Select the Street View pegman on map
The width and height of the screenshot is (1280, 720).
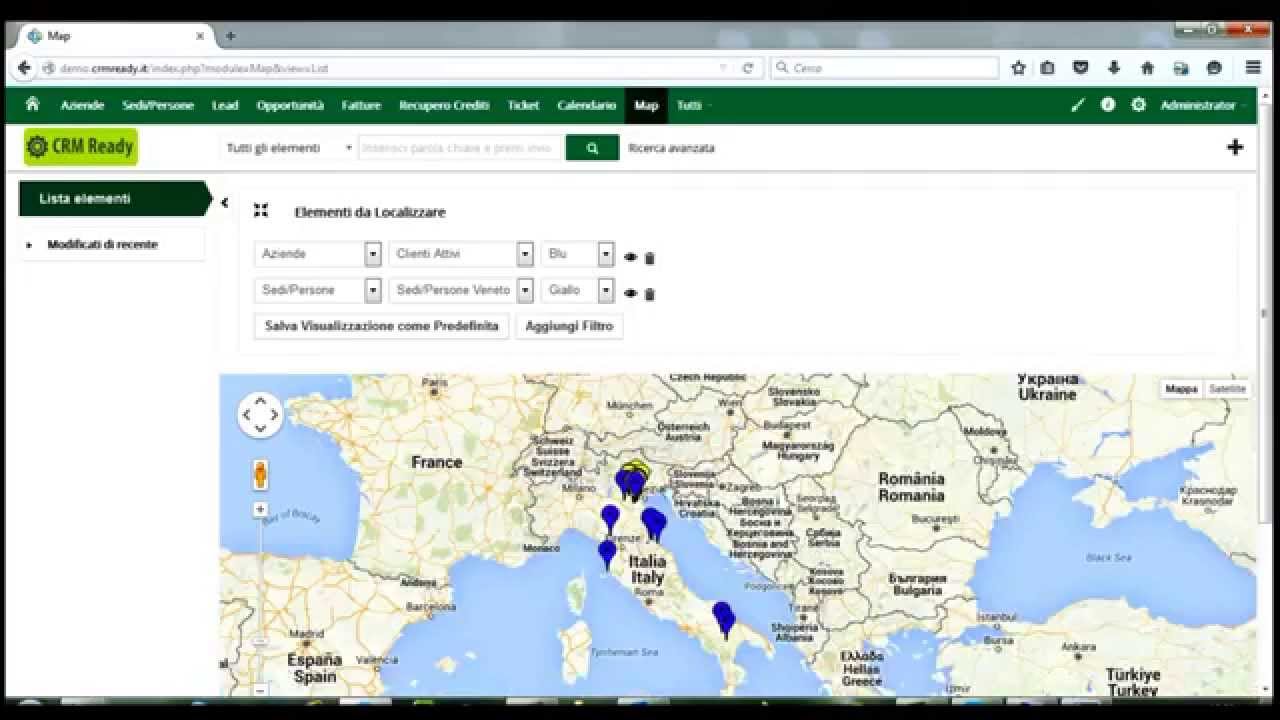[x=260, y=475]
